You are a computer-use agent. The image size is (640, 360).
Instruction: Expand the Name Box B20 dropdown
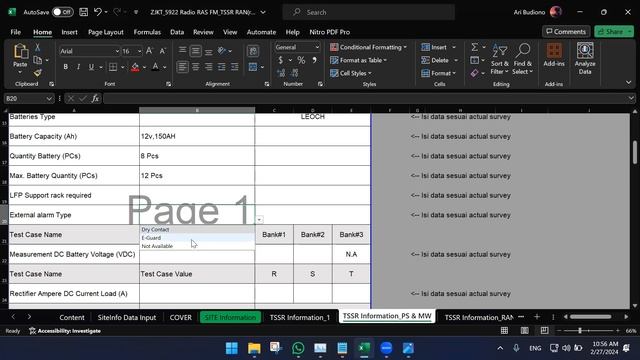coord(49,98)
